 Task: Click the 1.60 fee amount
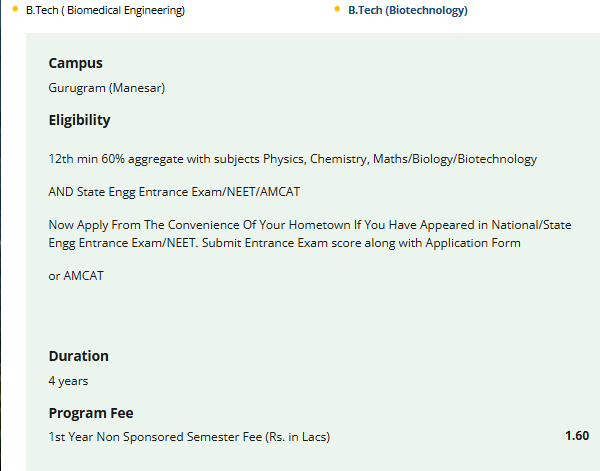(577, 436)
